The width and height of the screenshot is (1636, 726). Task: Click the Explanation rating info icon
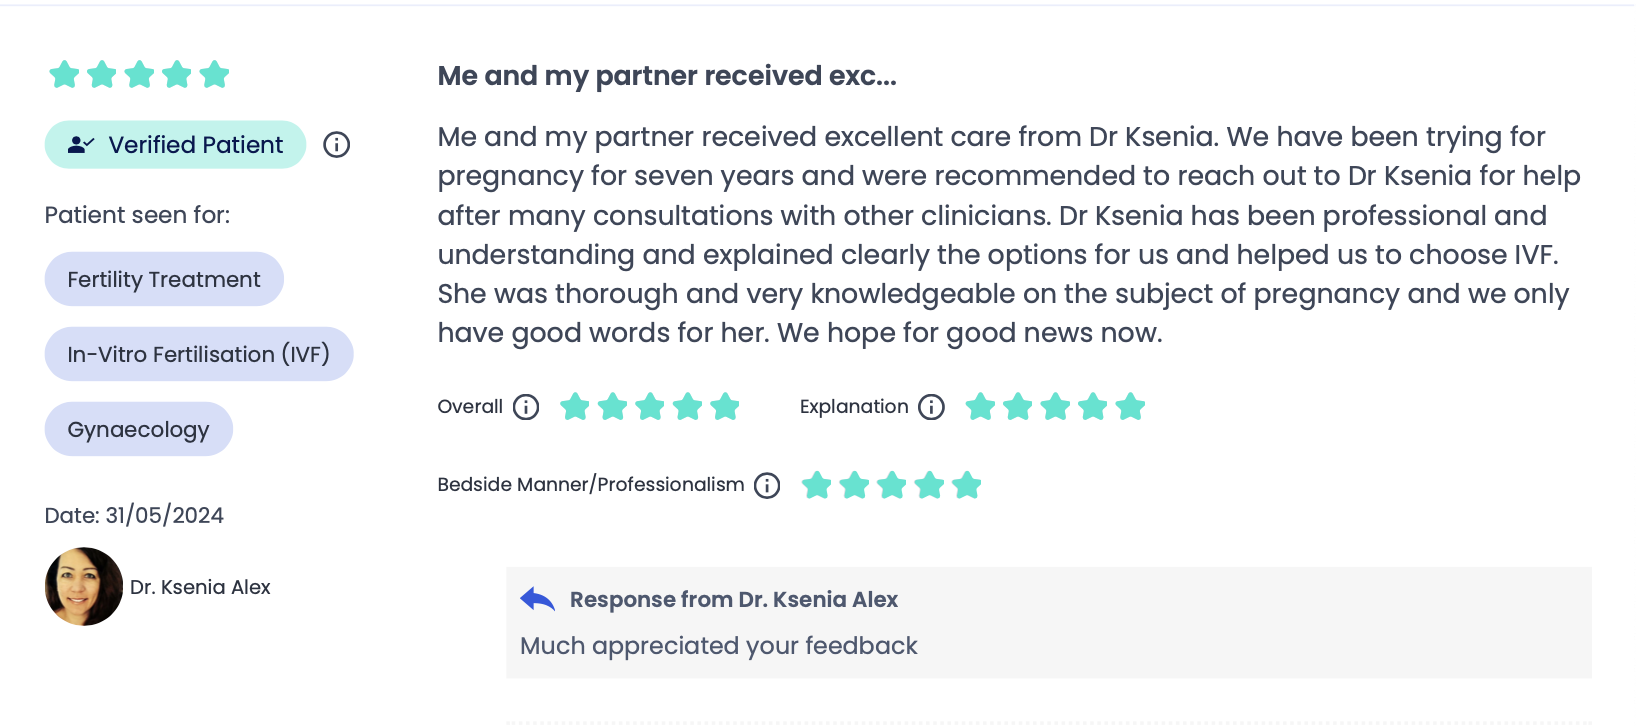point(931,407)
